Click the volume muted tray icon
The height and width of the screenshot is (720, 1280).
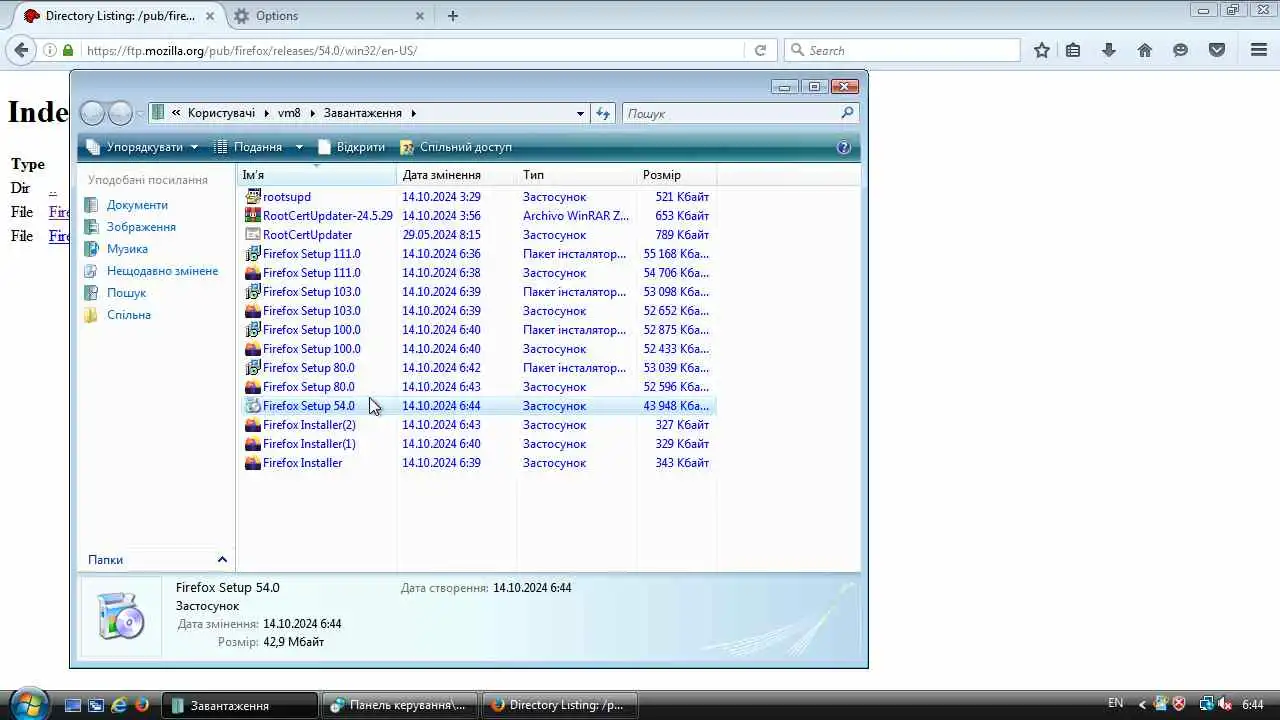[x=1226, y=704]
